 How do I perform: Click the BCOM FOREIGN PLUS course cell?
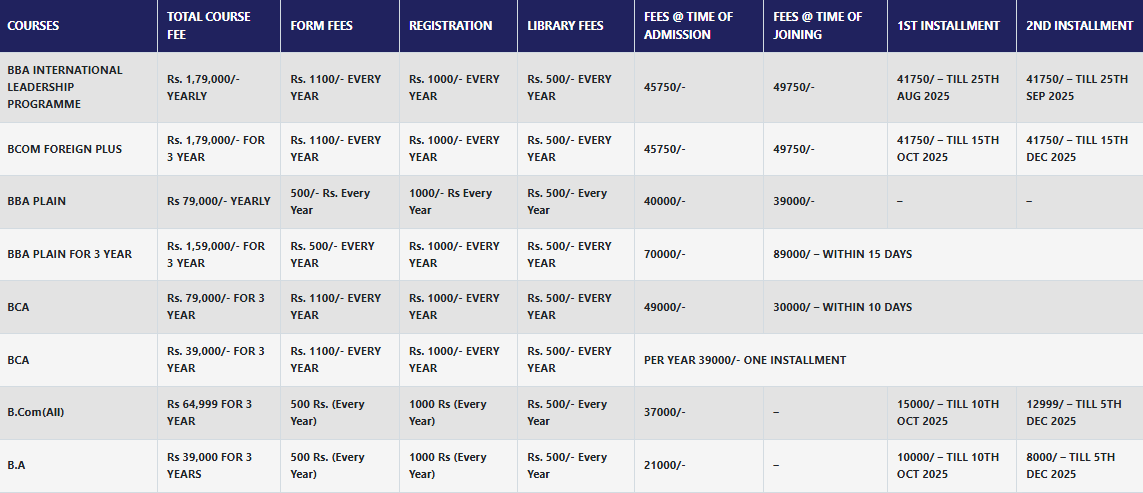[x=78, y=149]
